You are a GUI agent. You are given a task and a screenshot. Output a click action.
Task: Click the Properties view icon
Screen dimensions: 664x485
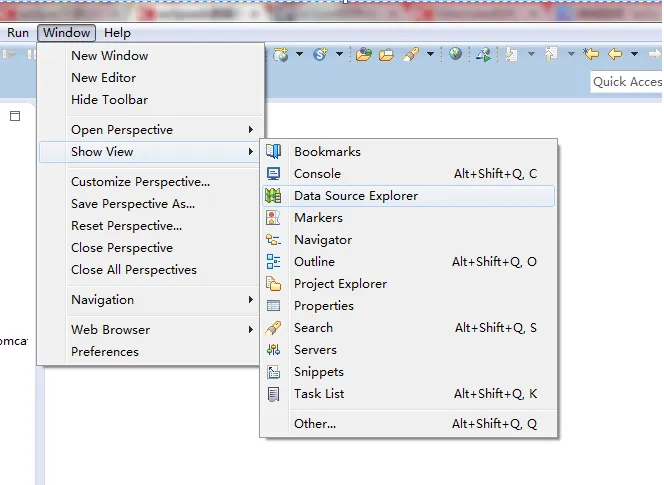273,305
